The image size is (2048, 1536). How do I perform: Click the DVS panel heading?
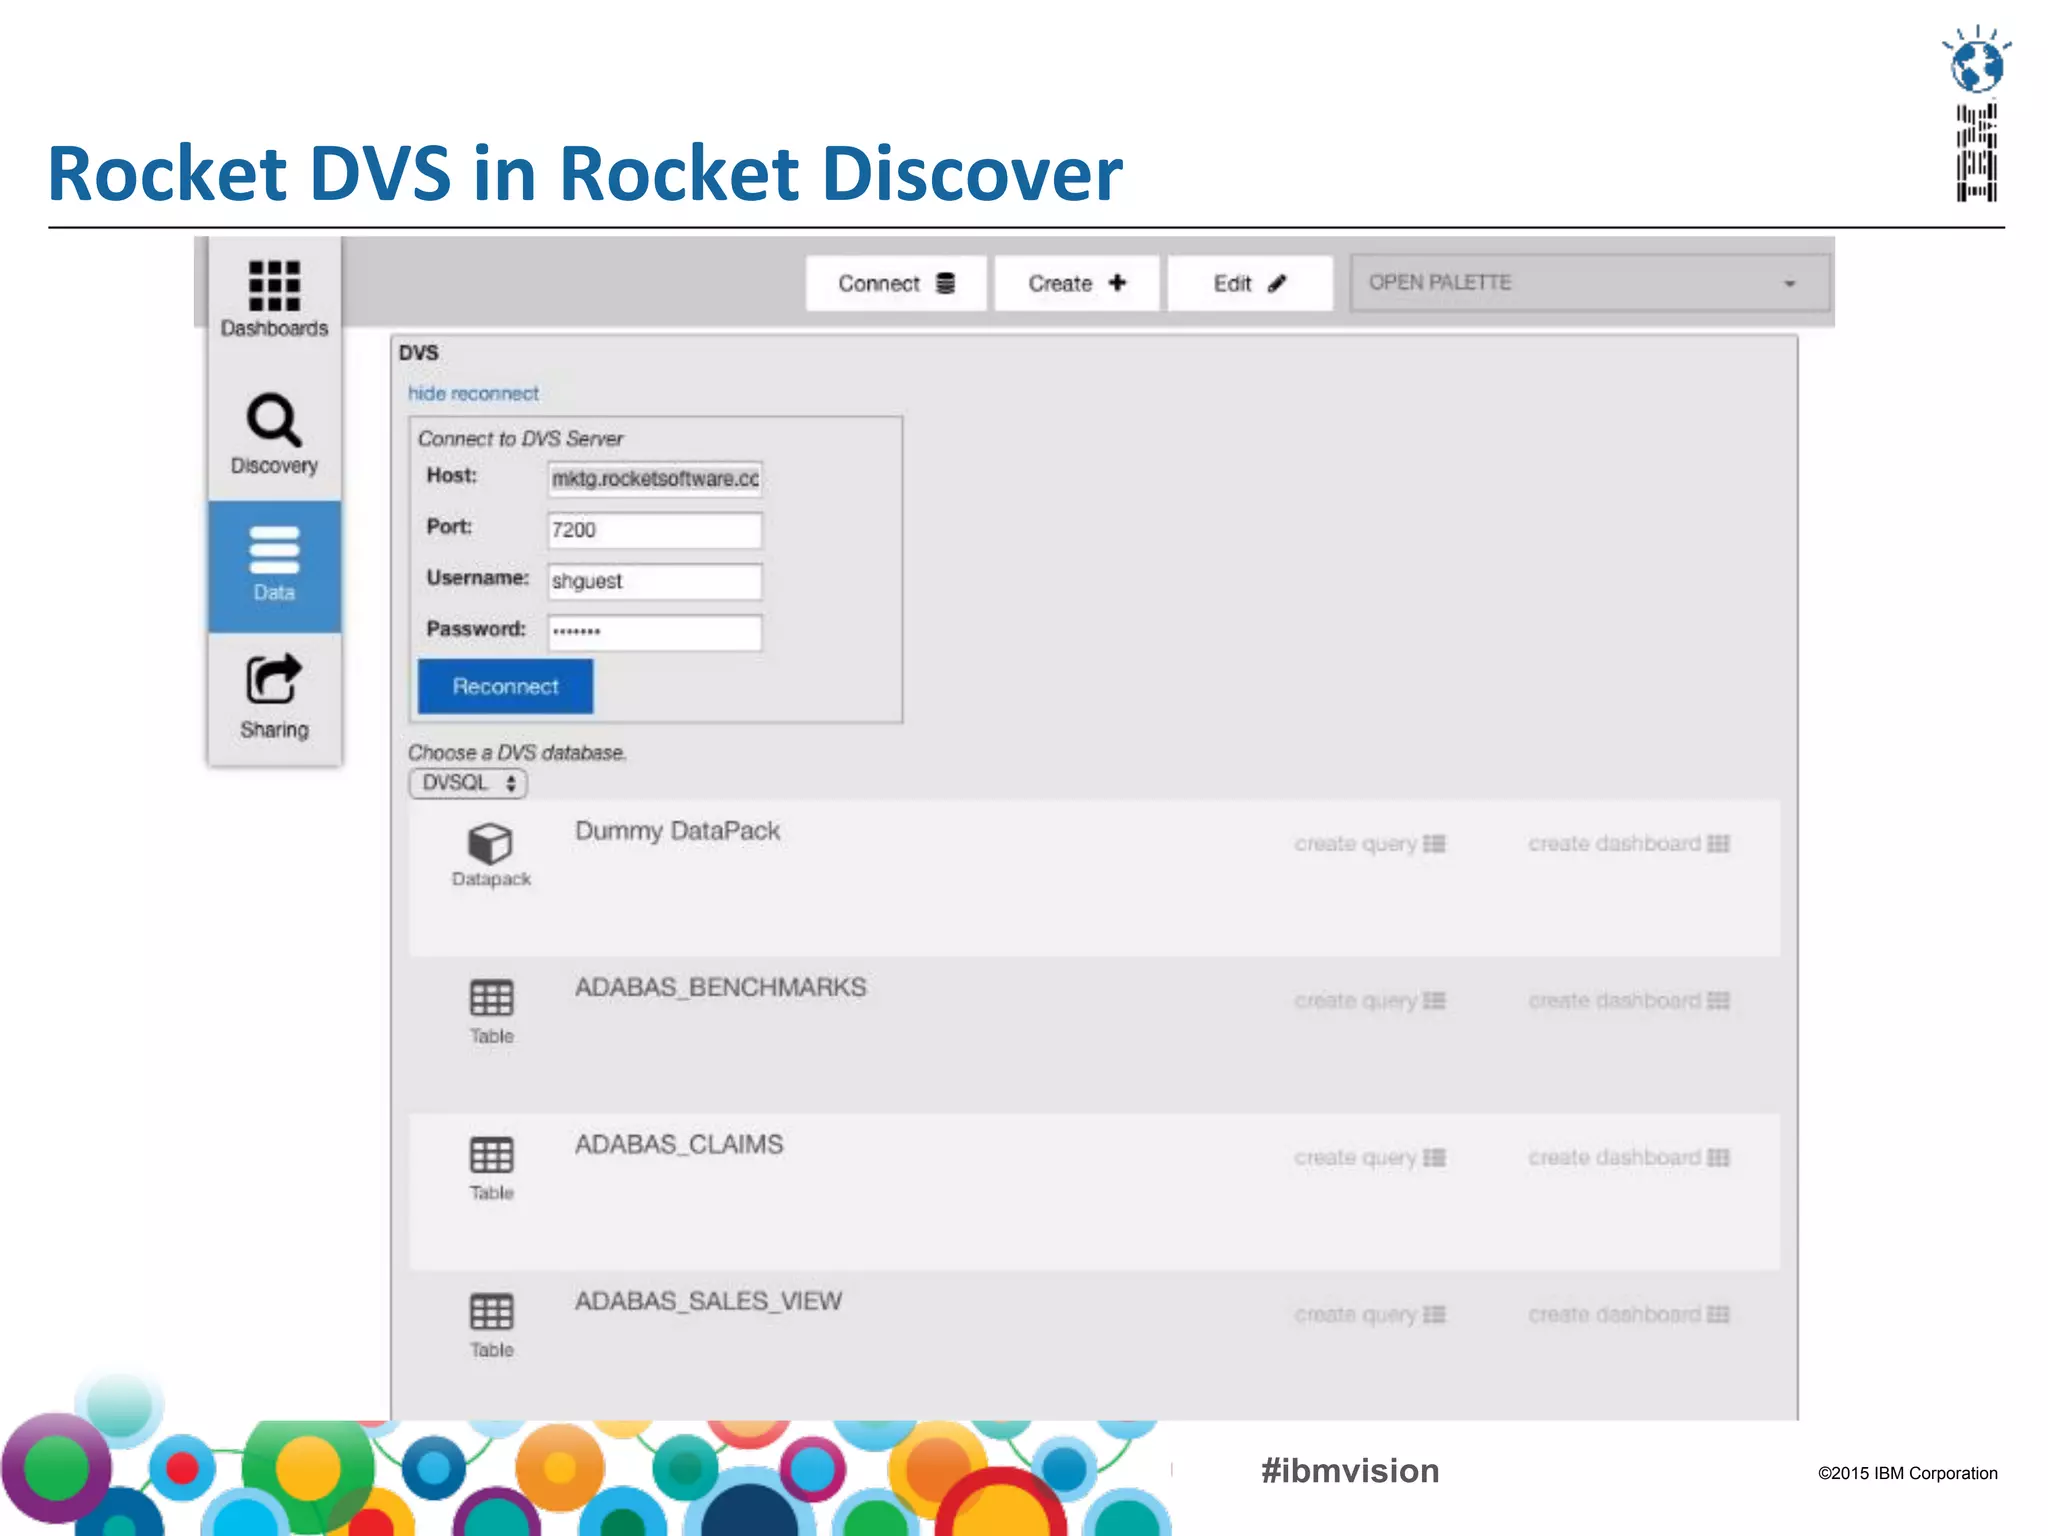[418, 353]
